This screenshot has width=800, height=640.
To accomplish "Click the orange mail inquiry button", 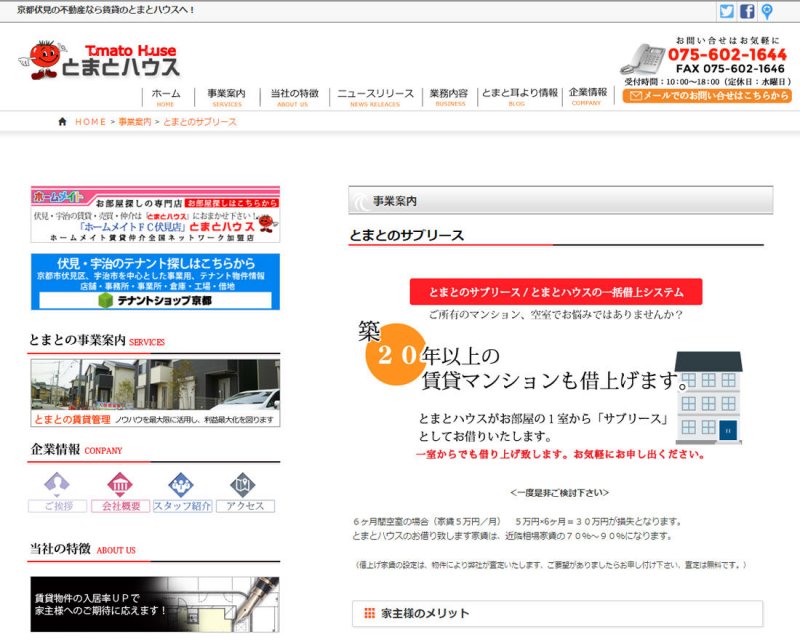I will [x=706, y=96].
